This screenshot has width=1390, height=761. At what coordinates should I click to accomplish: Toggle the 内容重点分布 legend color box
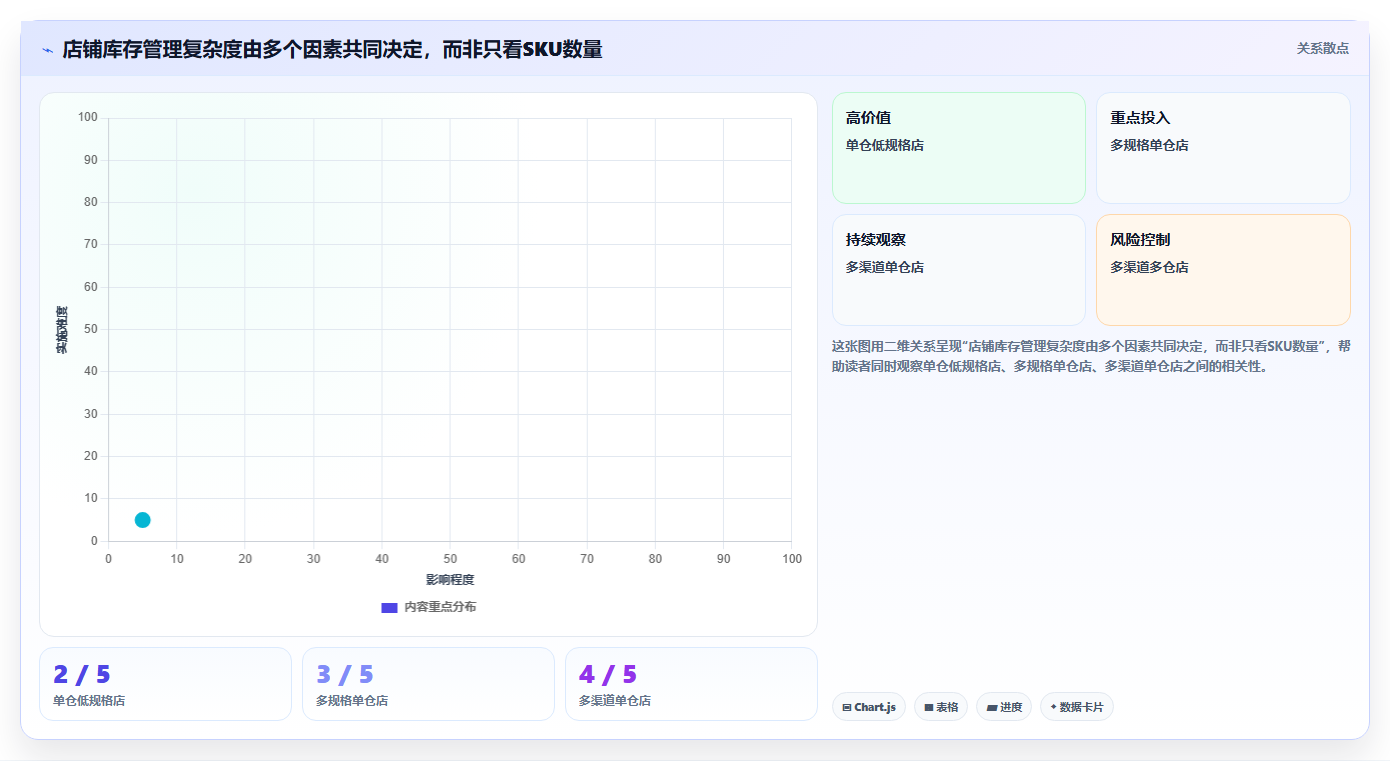coord(389,607)
